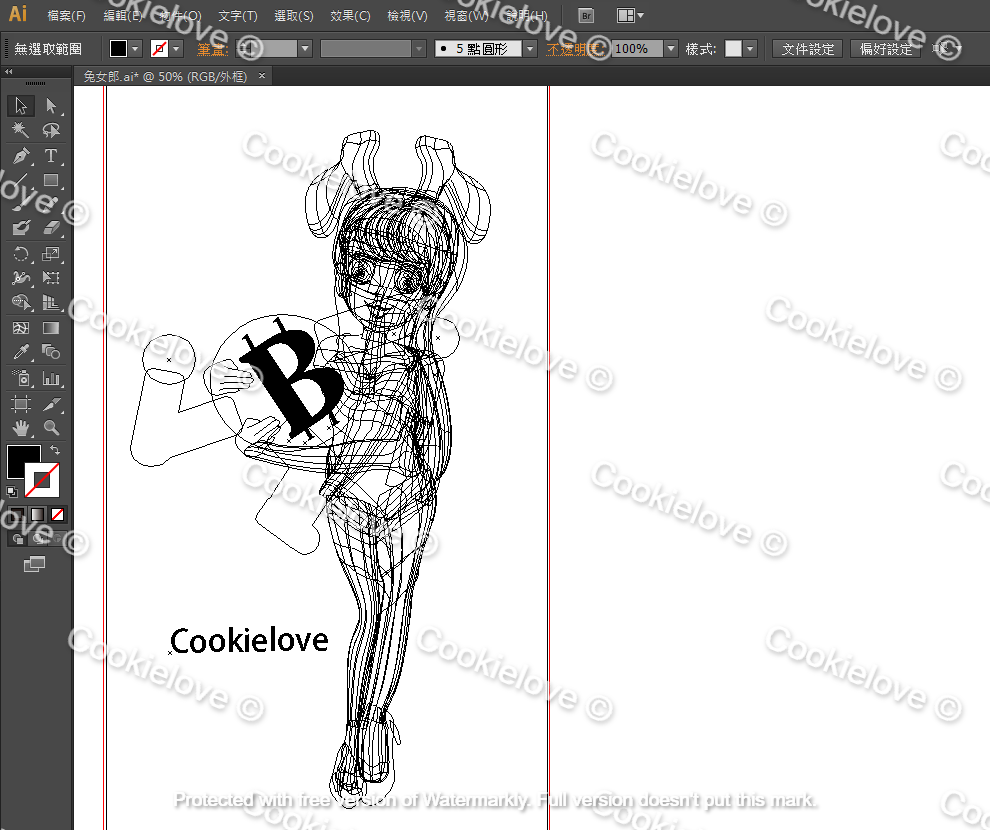Image resolution: width=990 pixels, height=830 pixels.
Task: Switch to Color fill mode button
Action: 17,514
